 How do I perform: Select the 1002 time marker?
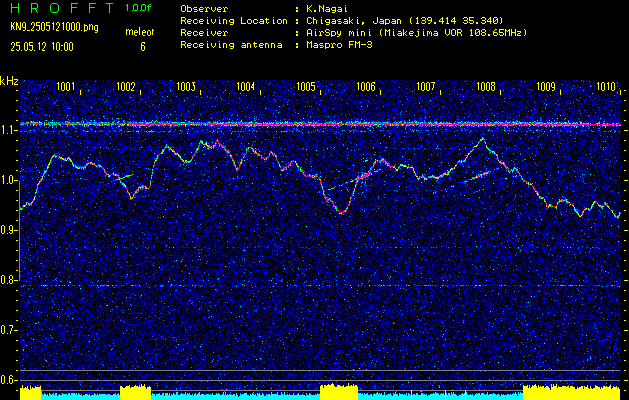(x=126, y=86)
